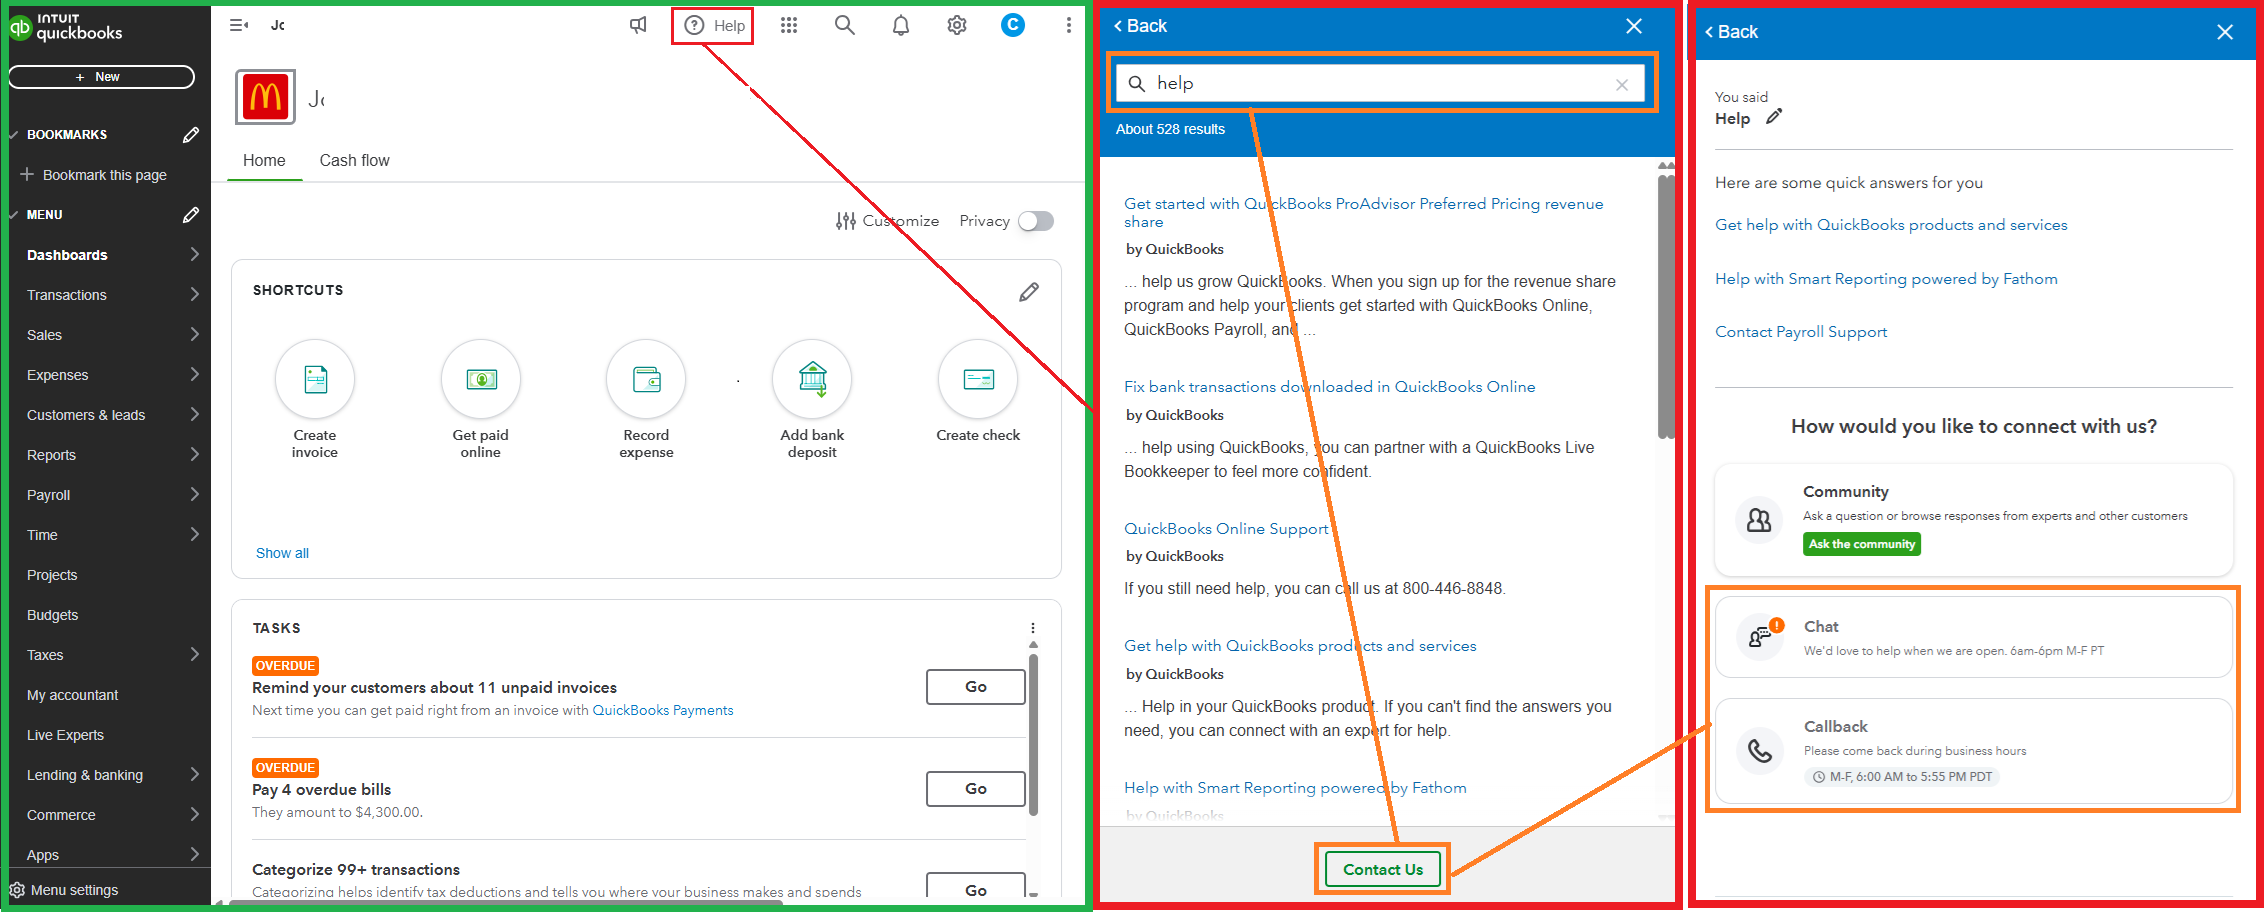Click the Contact Us button
The image size is (2268, 912).
[1383, 869]
